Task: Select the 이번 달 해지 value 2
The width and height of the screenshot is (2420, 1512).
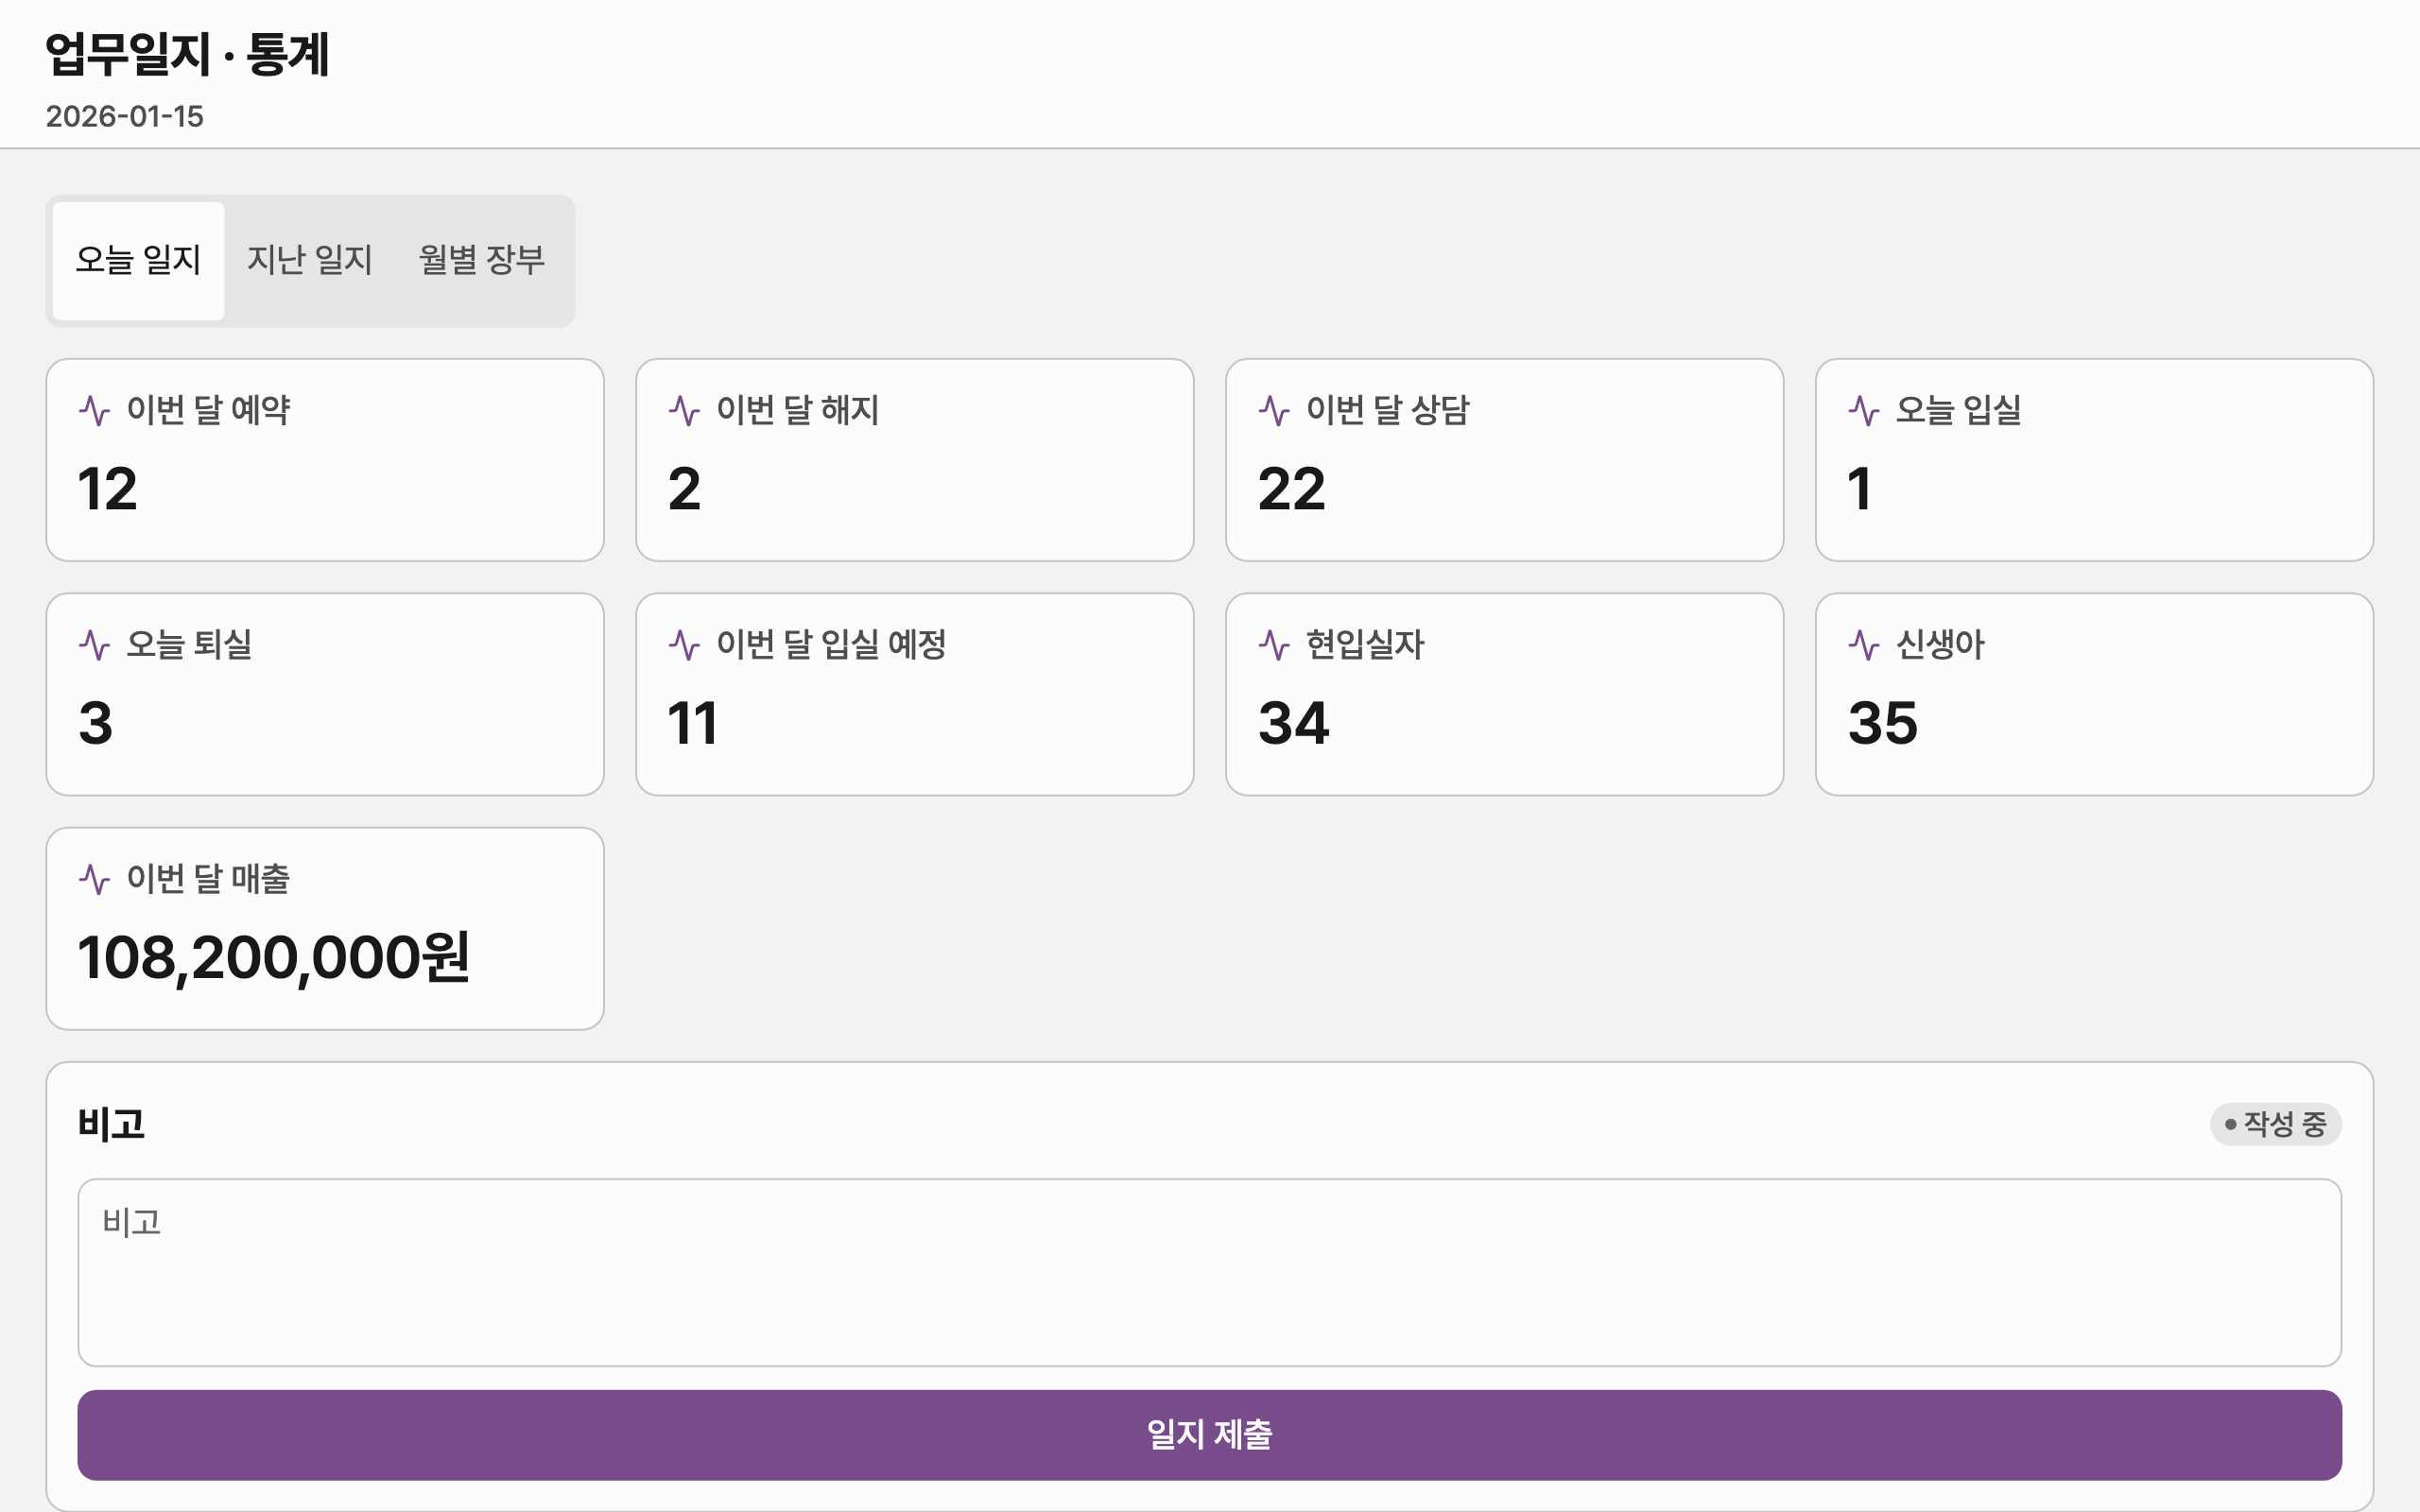Action: 684,489
